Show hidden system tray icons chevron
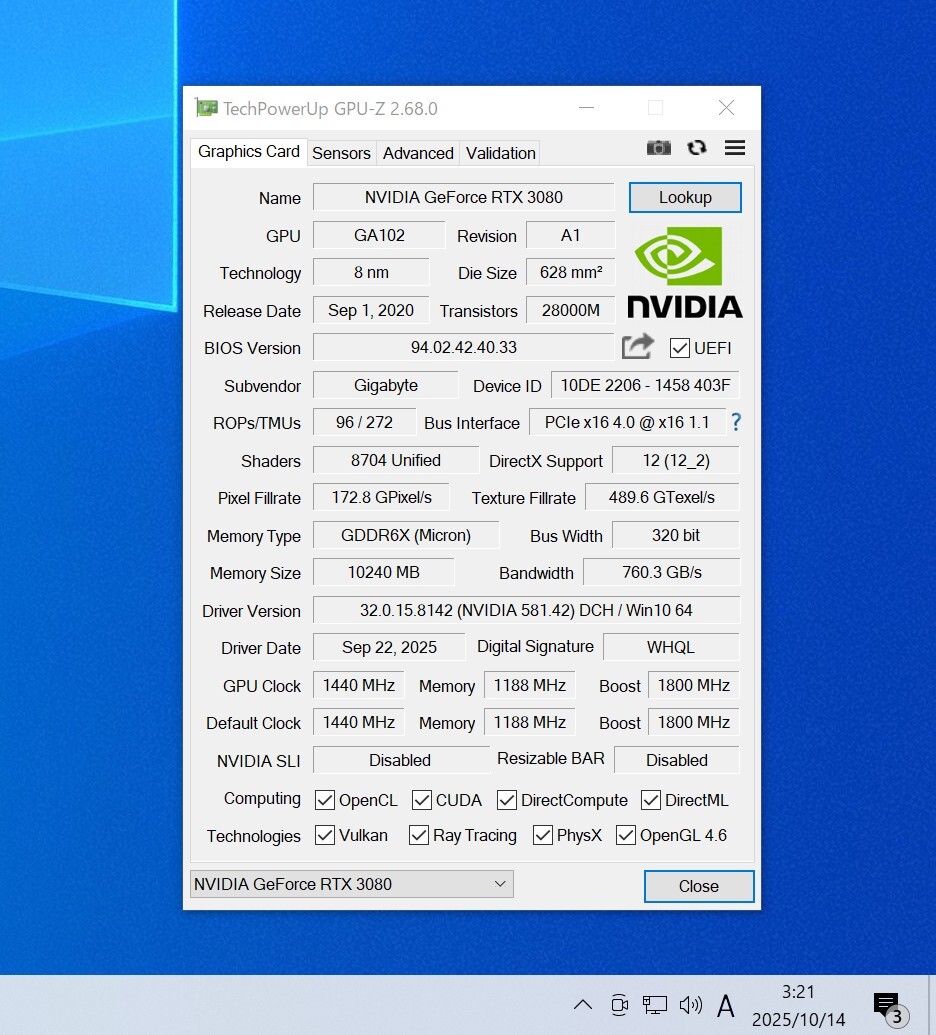 [x=583, y=1005]
